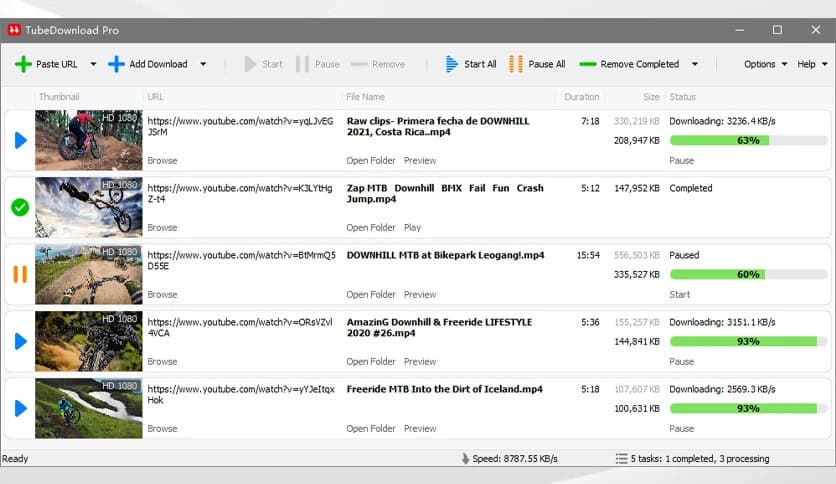Click the AmazinG Downhill video thumbnail
This screenshot has width=836, height=484.
pos(89,341)
